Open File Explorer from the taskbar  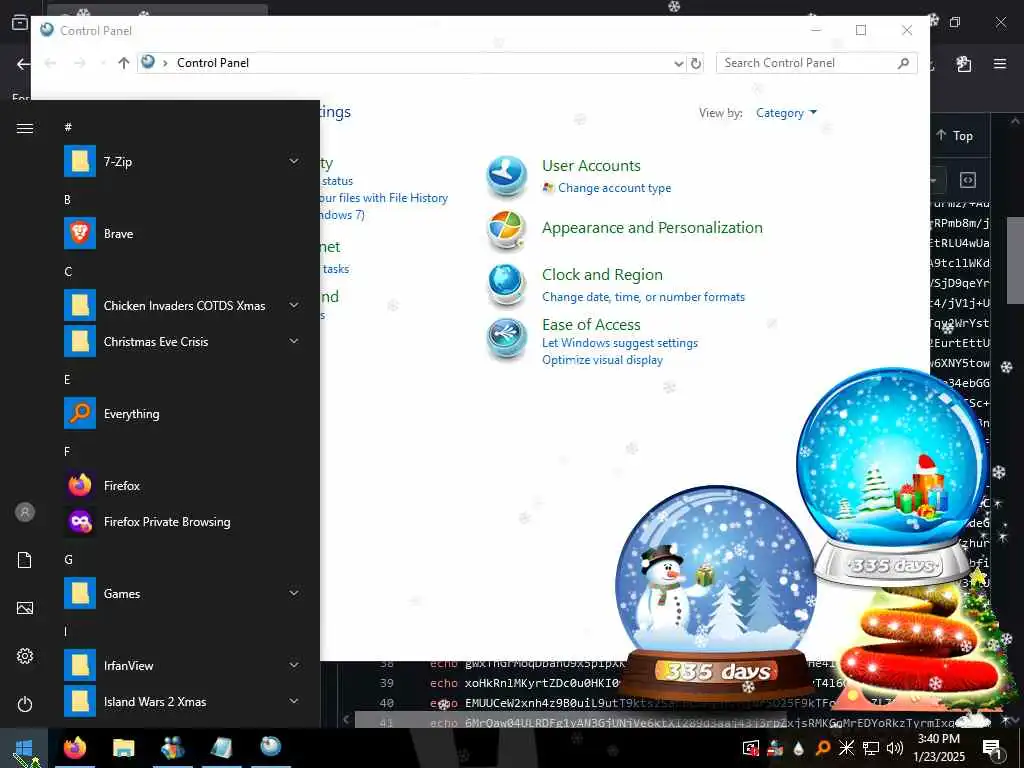click(x=123, y=748)
